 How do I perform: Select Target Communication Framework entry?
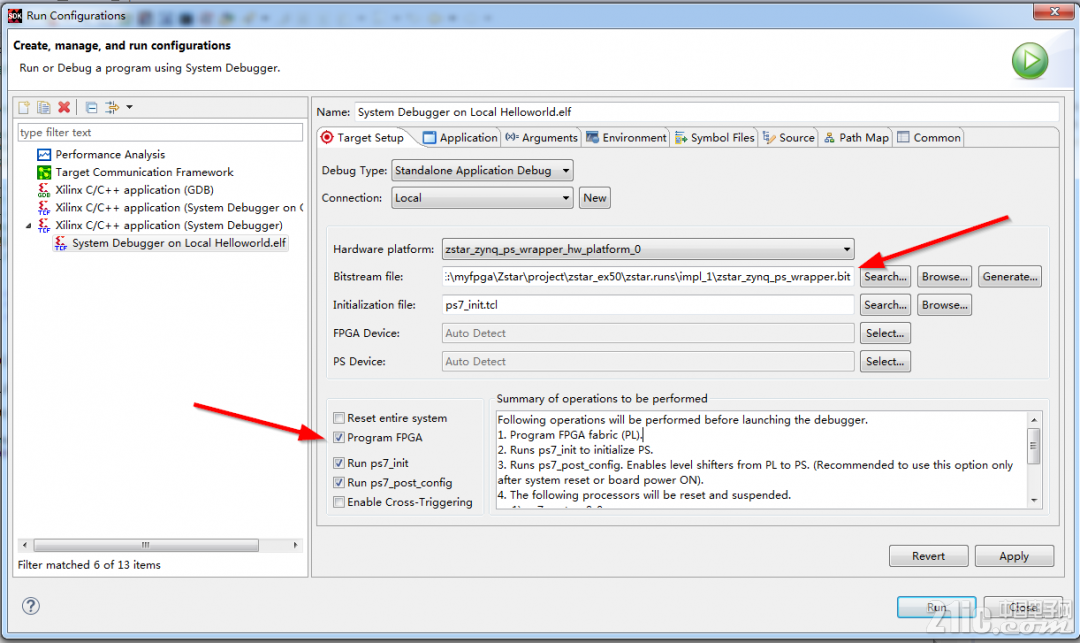(144, 172)
